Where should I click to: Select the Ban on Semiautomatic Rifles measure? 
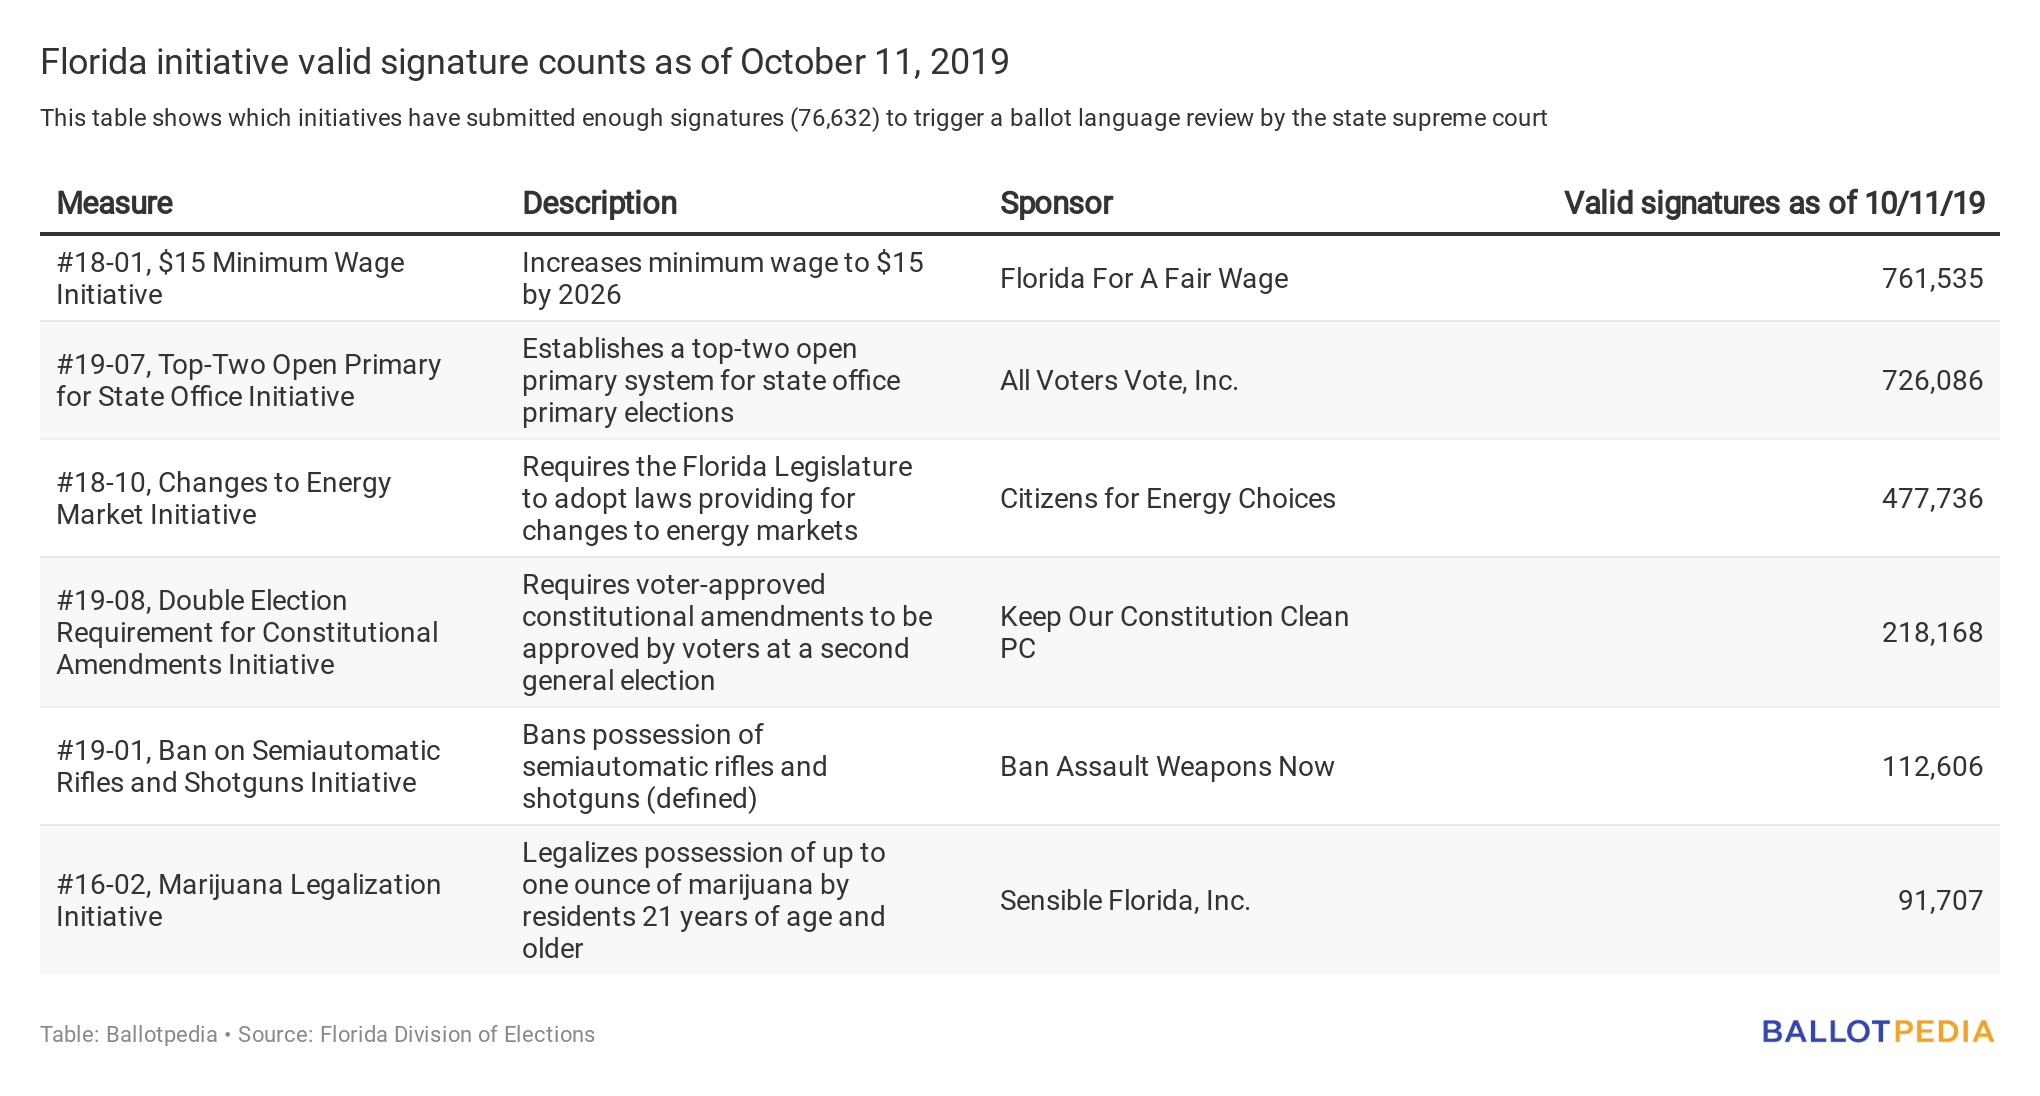coord(248,766)
